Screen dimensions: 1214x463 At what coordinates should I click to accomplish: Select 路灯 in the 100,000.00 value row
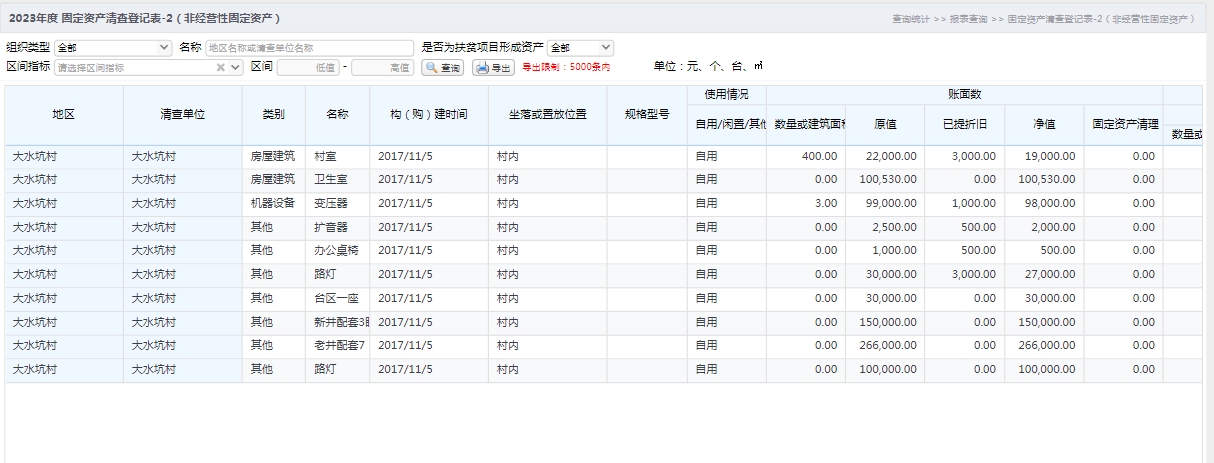[x=338, y=370]
